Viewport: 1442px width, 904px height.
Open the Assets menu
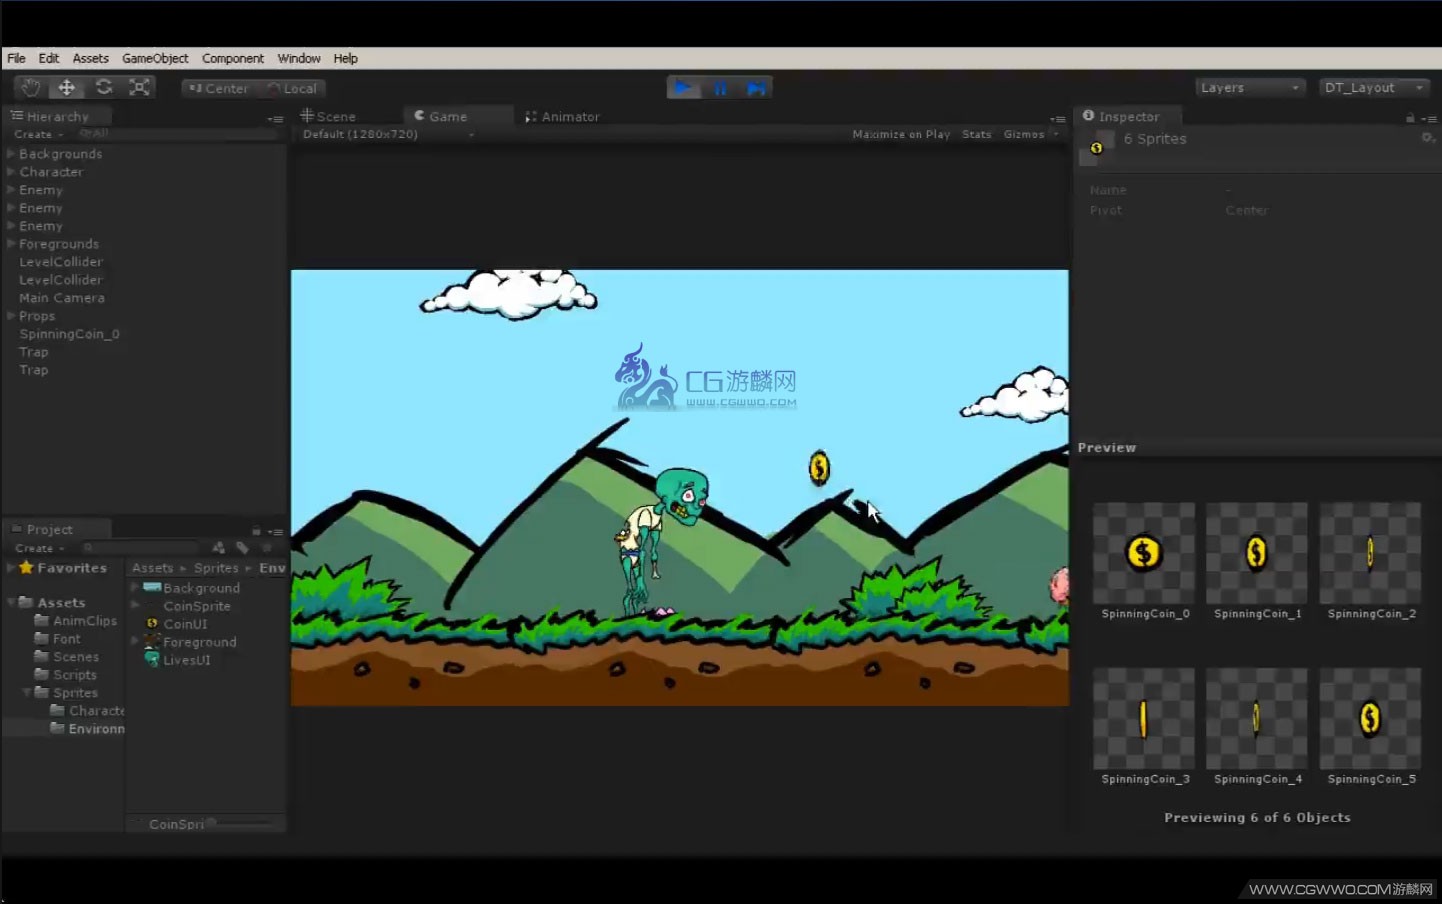click(90, 58)
